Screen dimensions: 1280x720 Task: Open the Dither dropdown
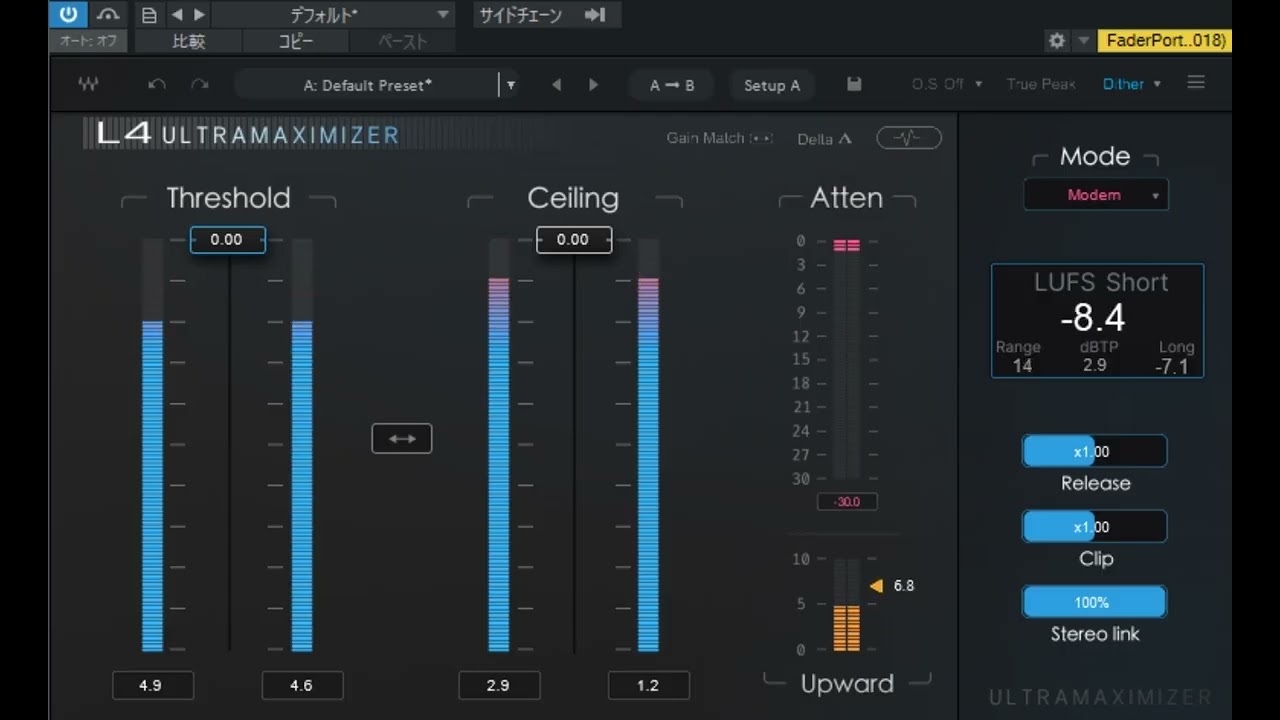click(1132, 84)
